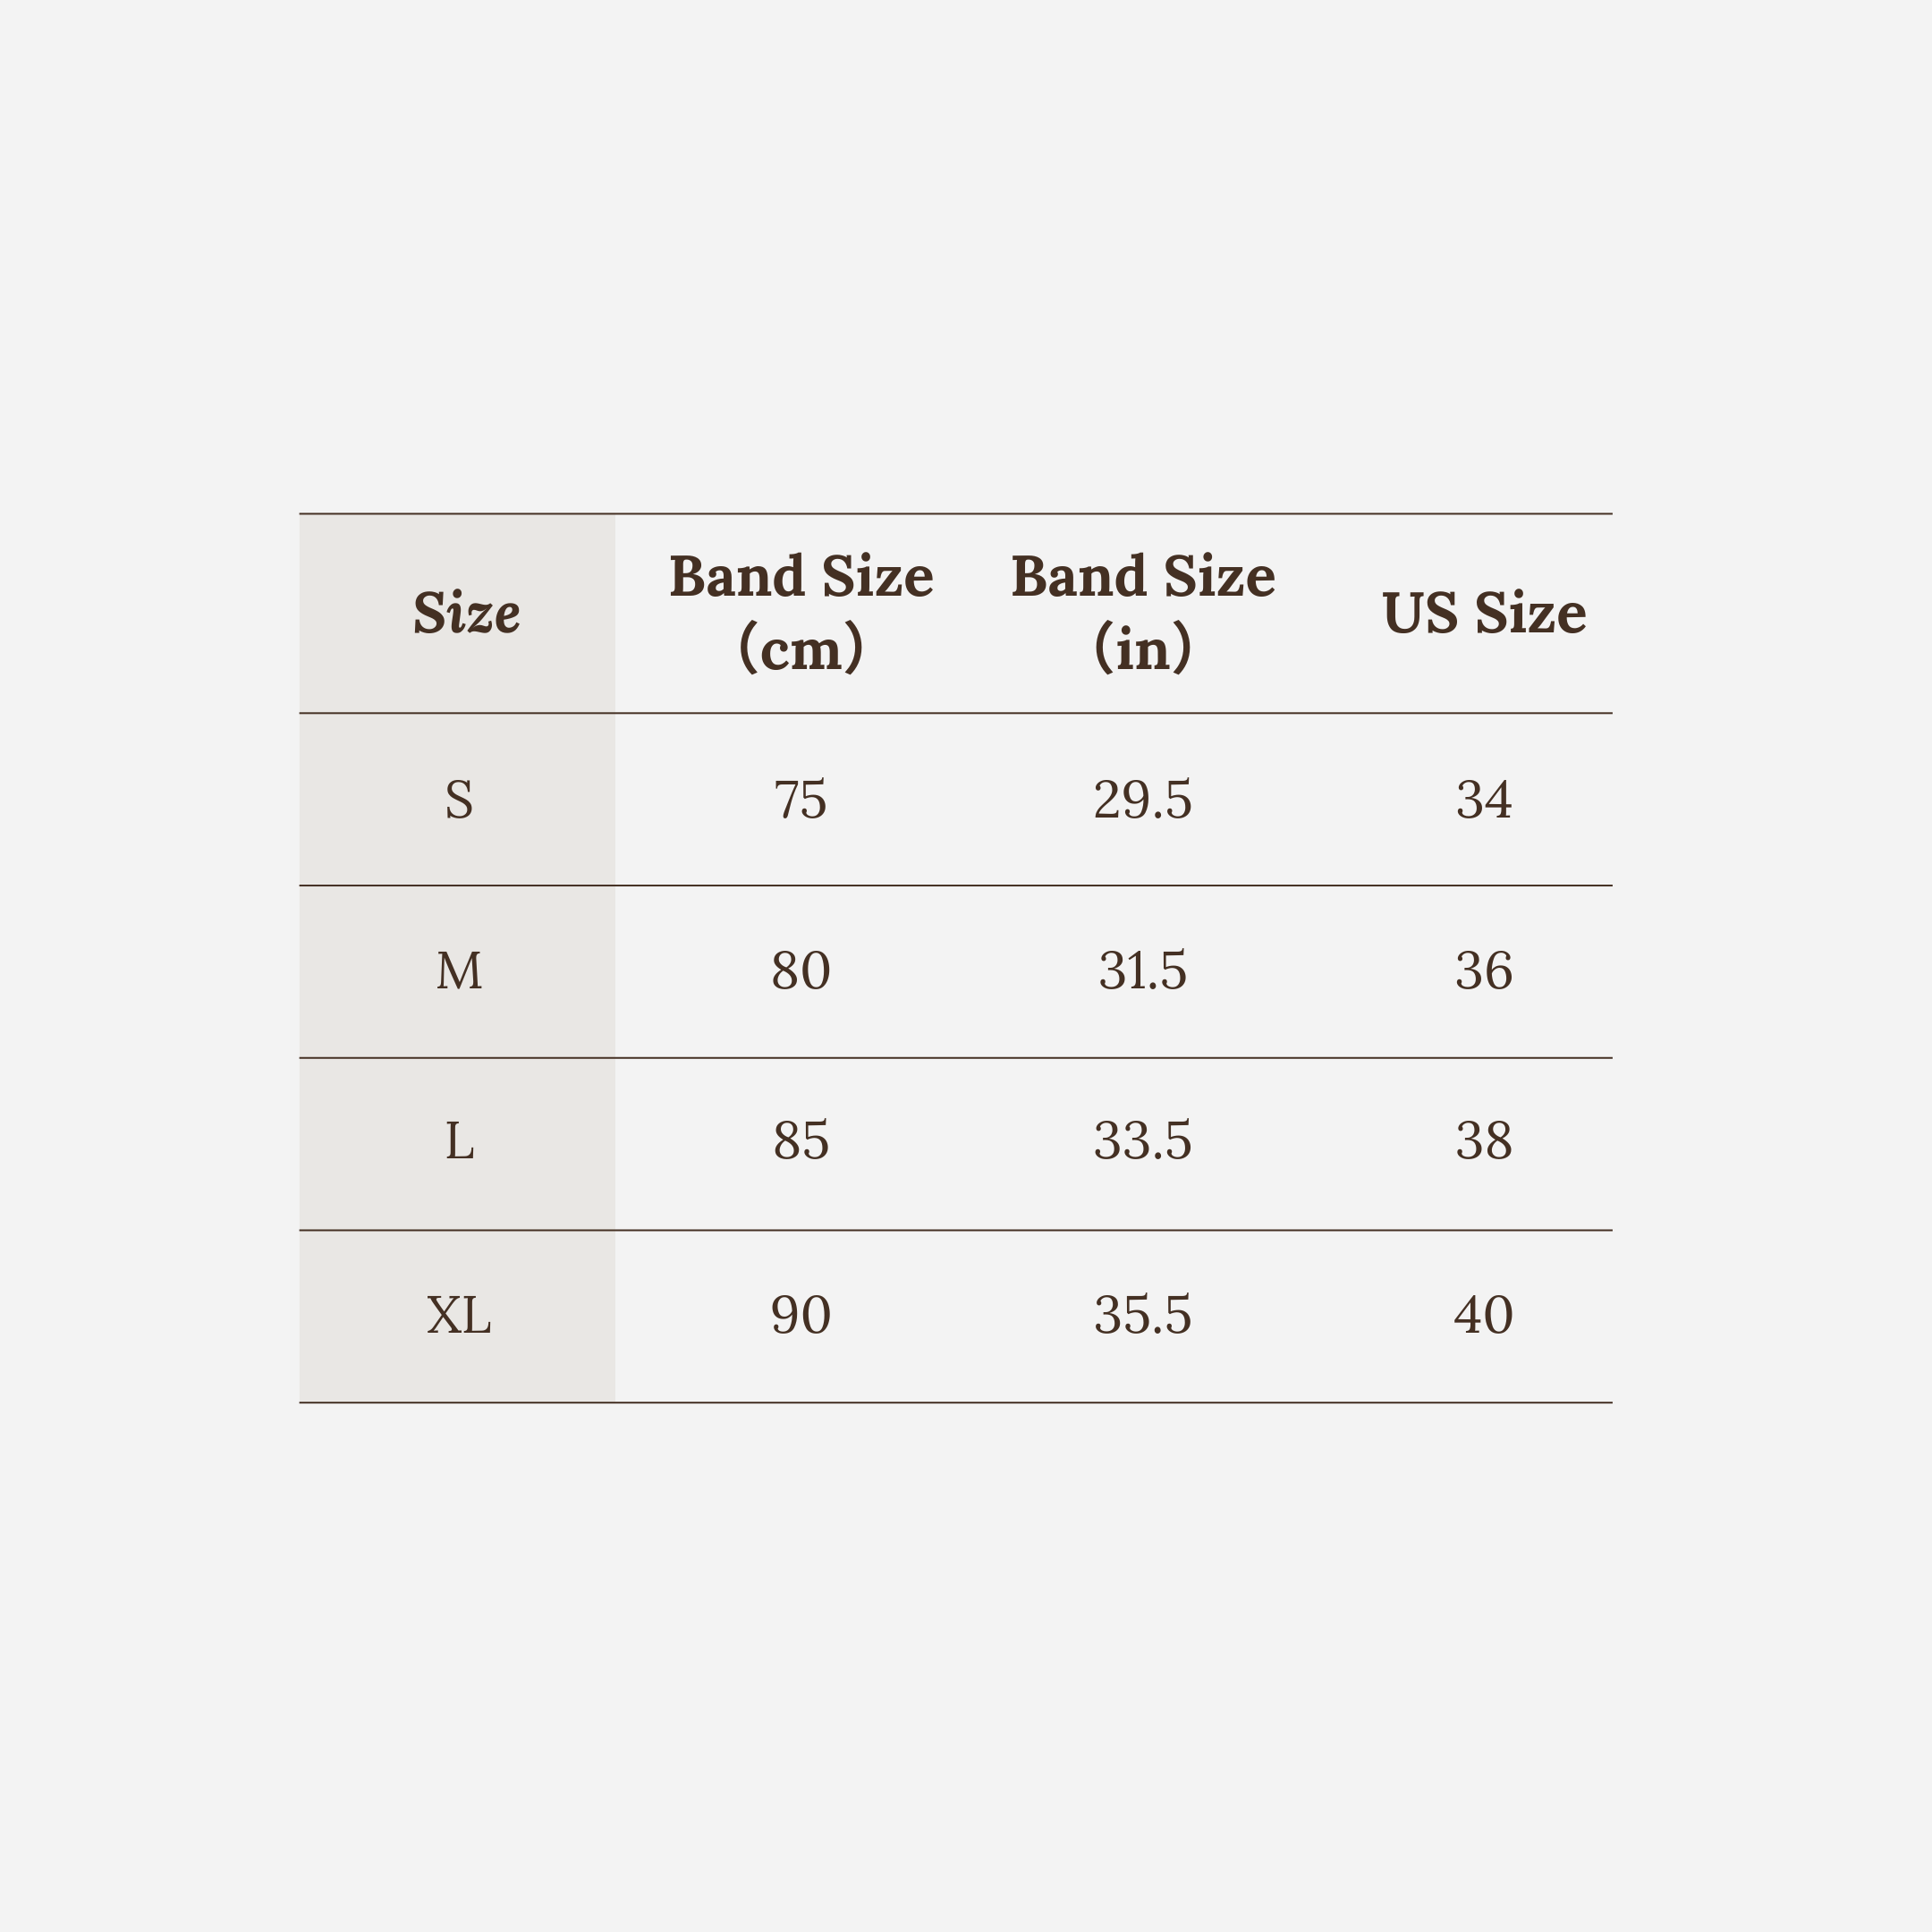Image resolution: width=1932 pixels, height=1932 pixels.
Task: Click the Size column header
Action: click(x=466, y=613)
